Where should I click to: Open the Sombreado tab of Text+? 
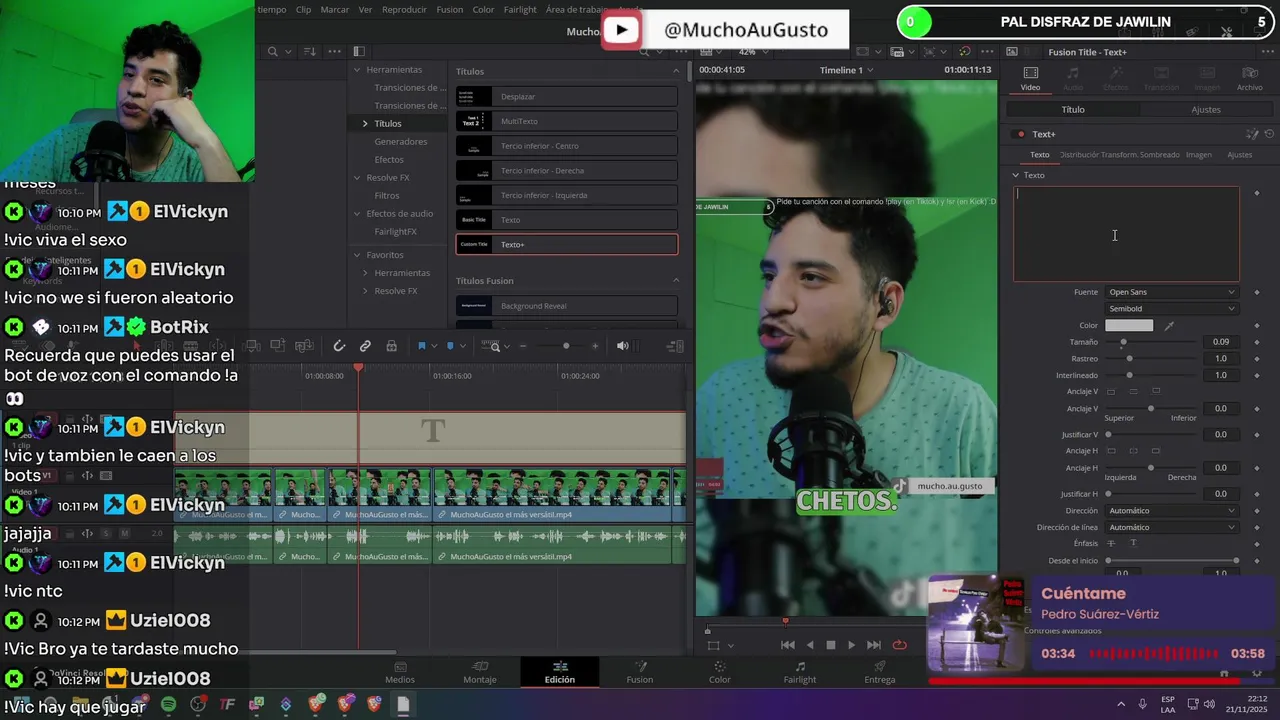coord(1160,155)
